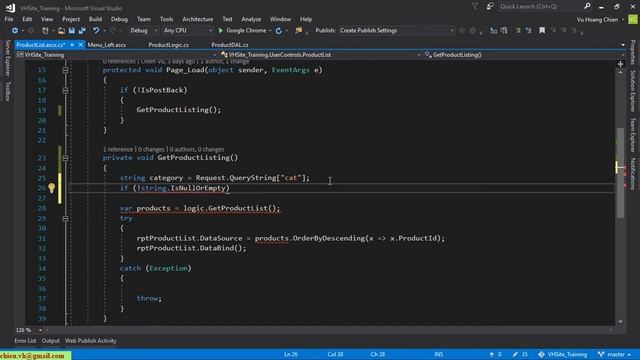Collapse the Page_Load method at line 15

65,70
